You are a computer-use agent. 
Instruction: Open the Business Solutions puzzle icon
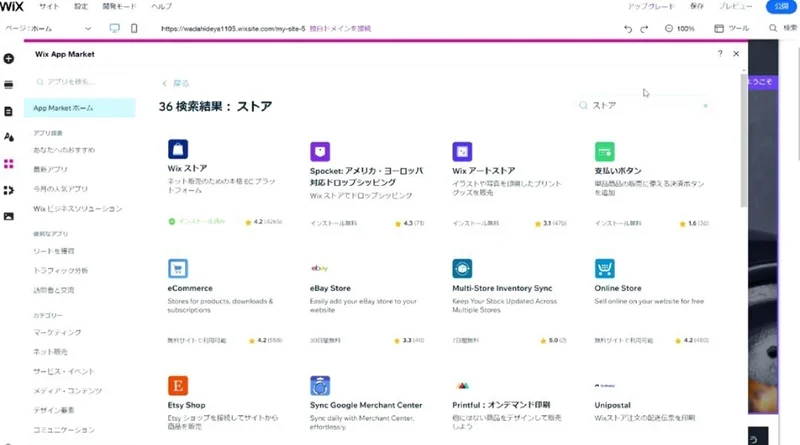pyautogui.click(x=9, y=190)
